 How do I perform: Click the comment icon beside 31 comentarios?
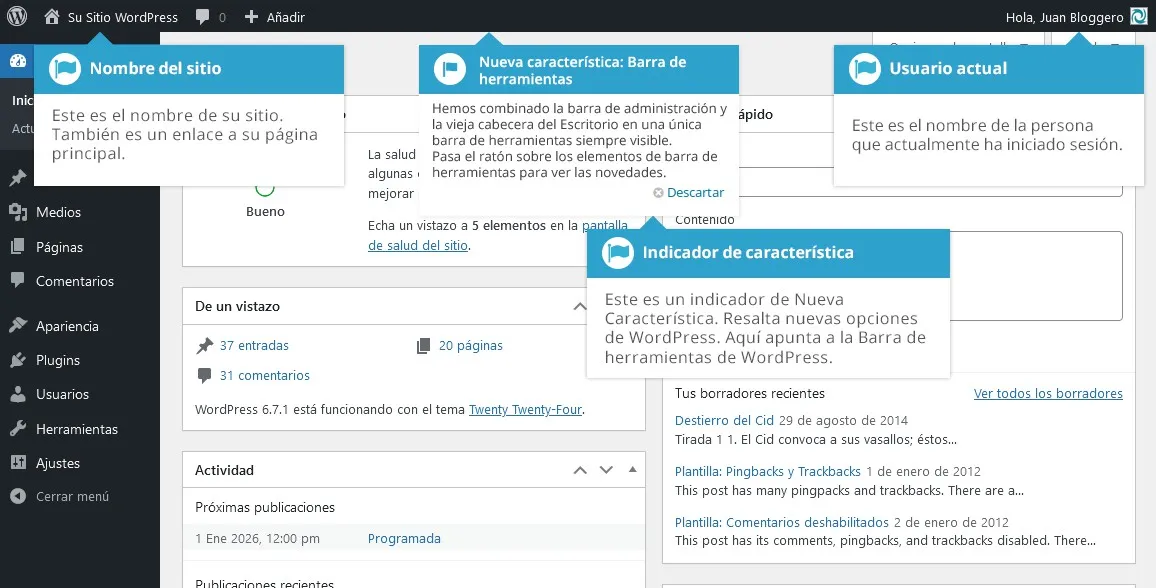pyautogui.click(x=204, y=376)
